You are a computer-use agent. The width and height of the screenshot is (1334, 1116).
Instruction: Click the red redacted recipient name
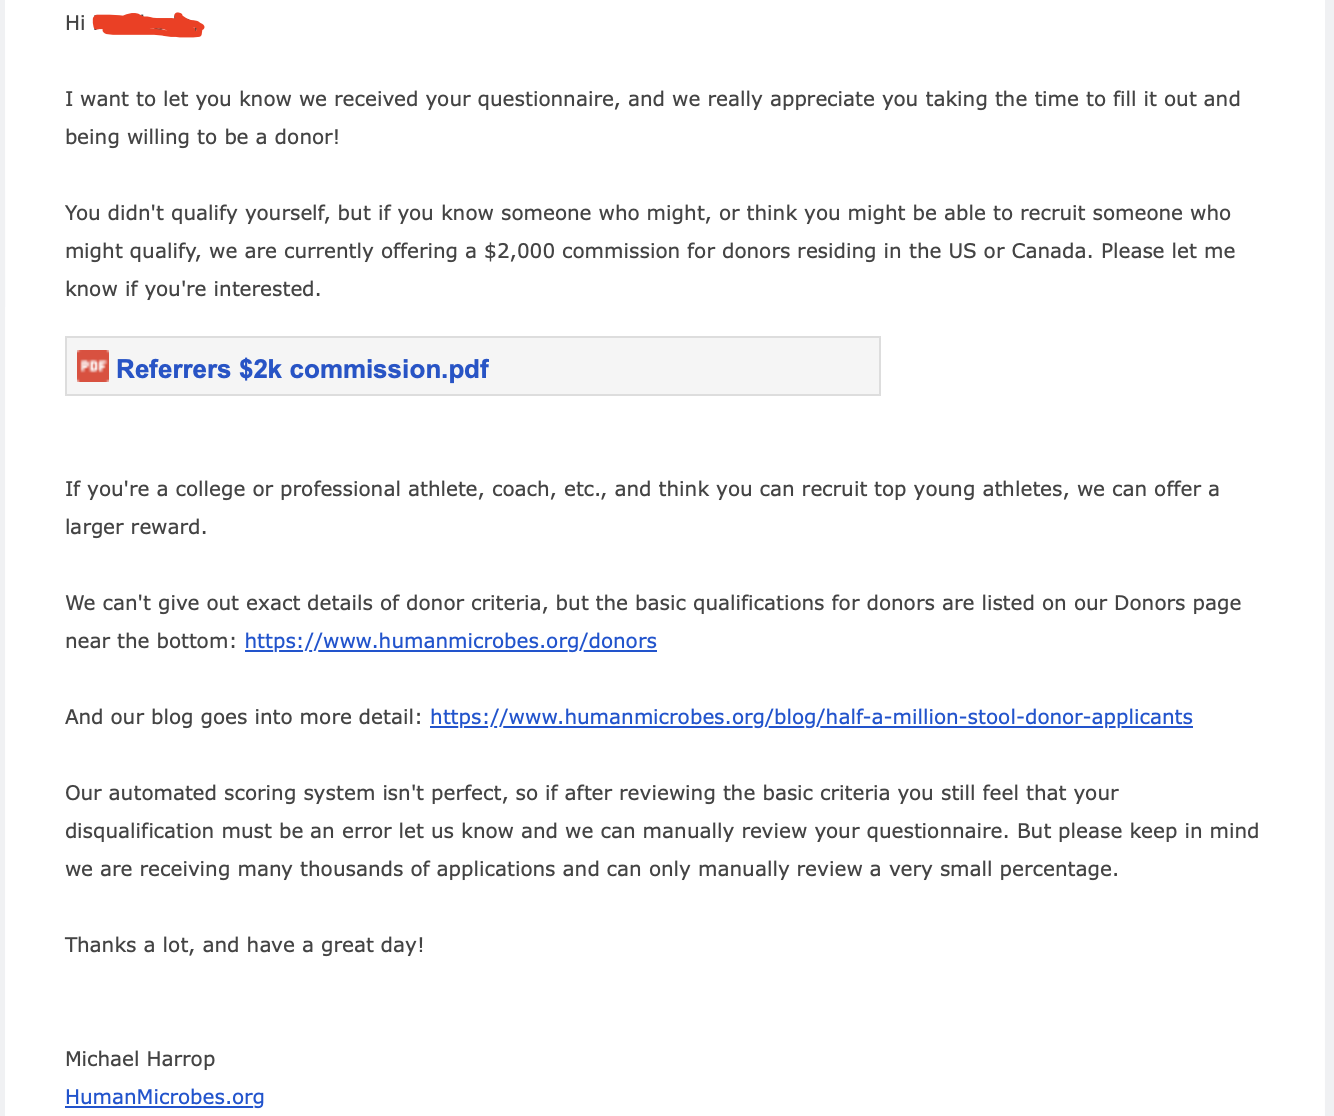coord(148,24)
